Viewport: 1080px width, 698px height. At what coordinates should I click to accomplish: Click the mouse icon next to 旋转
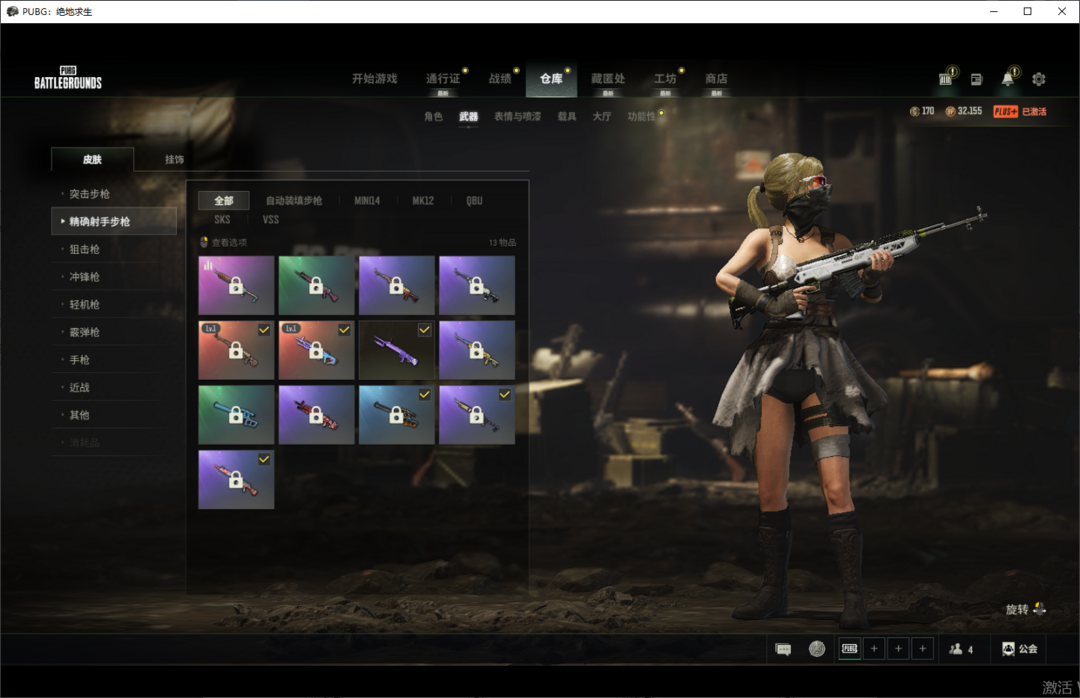(x=1039, y=608)
